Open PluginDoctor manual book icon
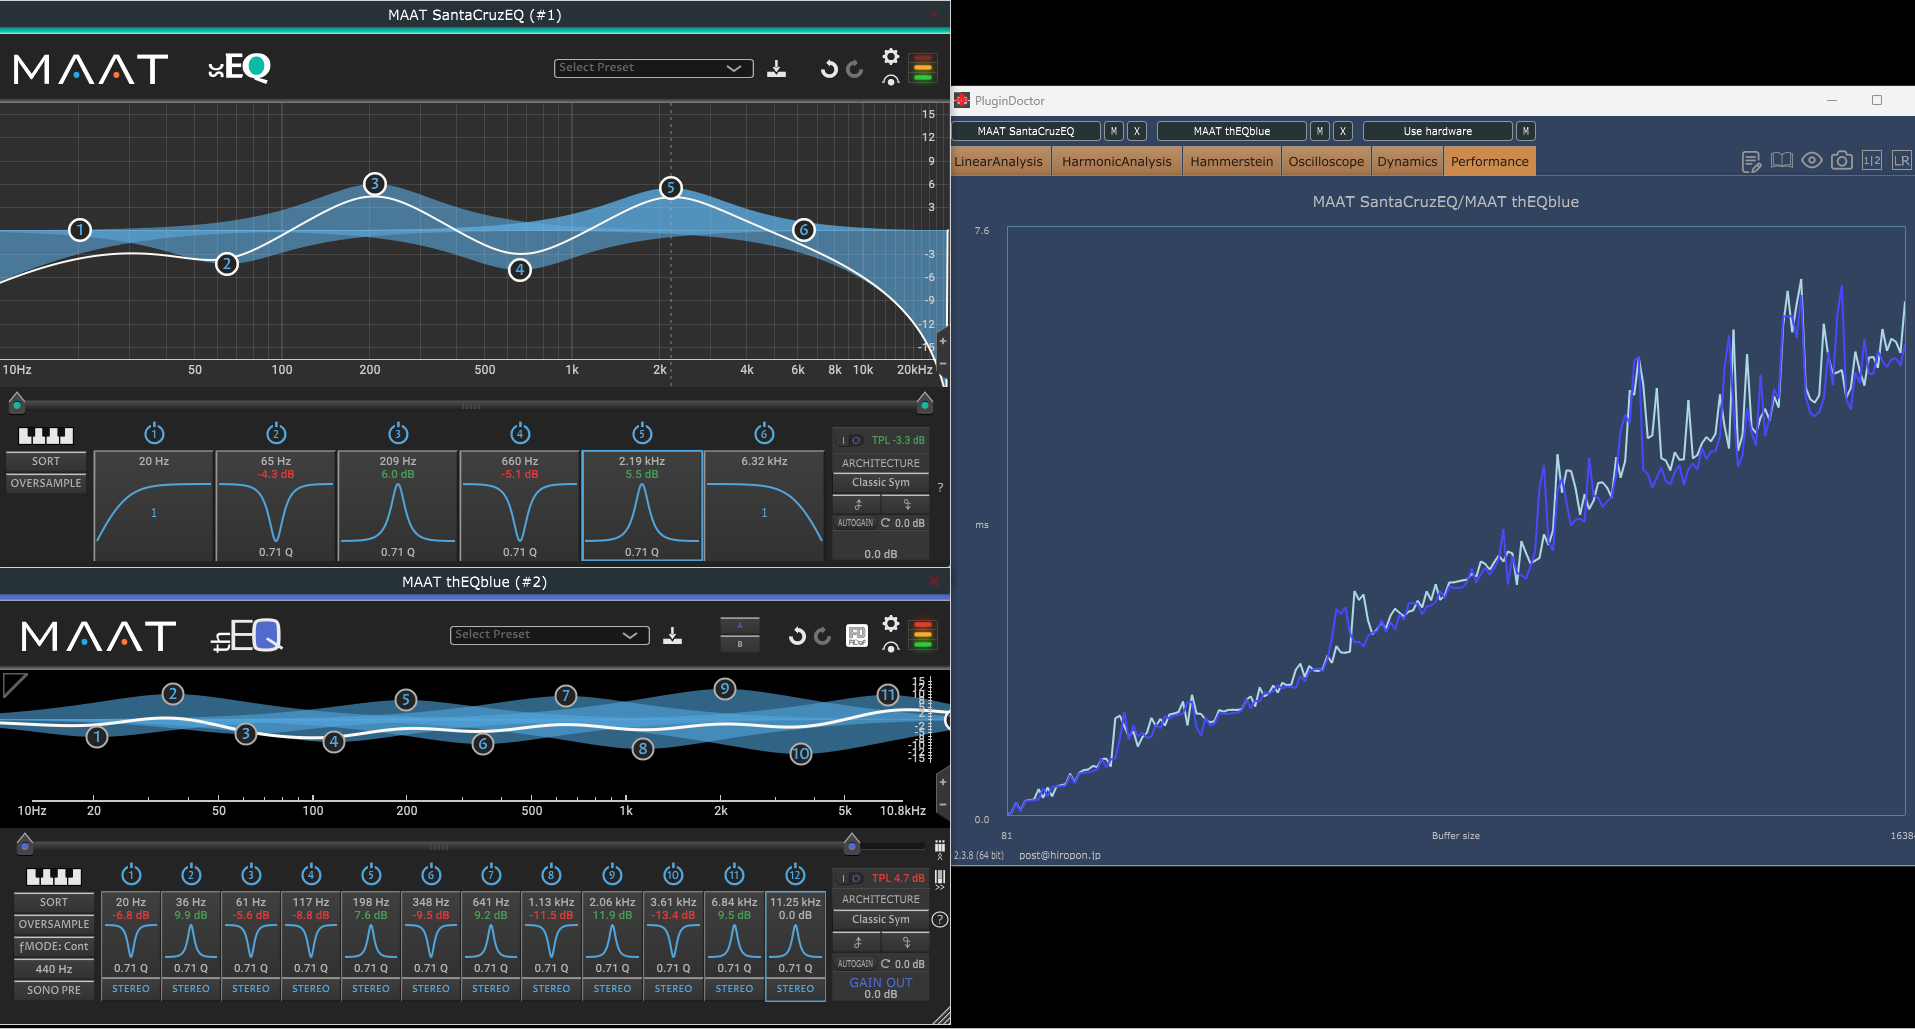The image size is (1915, 1029). [x=1782, y=160]
